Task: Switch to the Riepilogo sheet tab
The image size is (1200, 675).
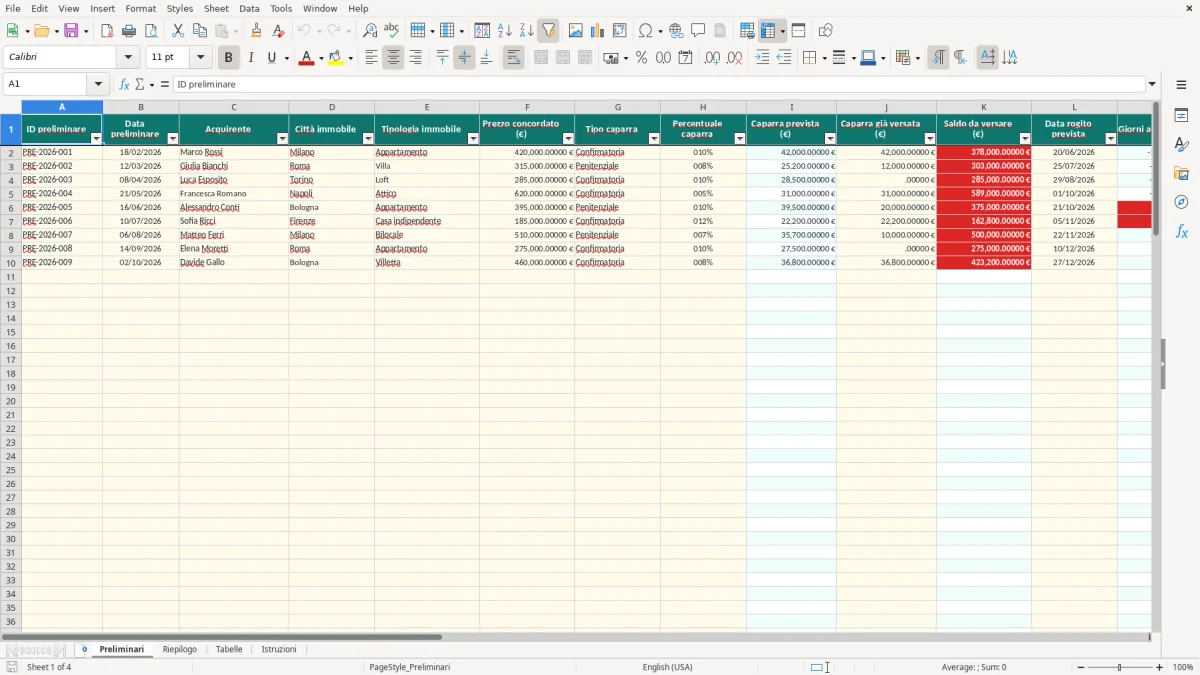Action: coord(180,650)
